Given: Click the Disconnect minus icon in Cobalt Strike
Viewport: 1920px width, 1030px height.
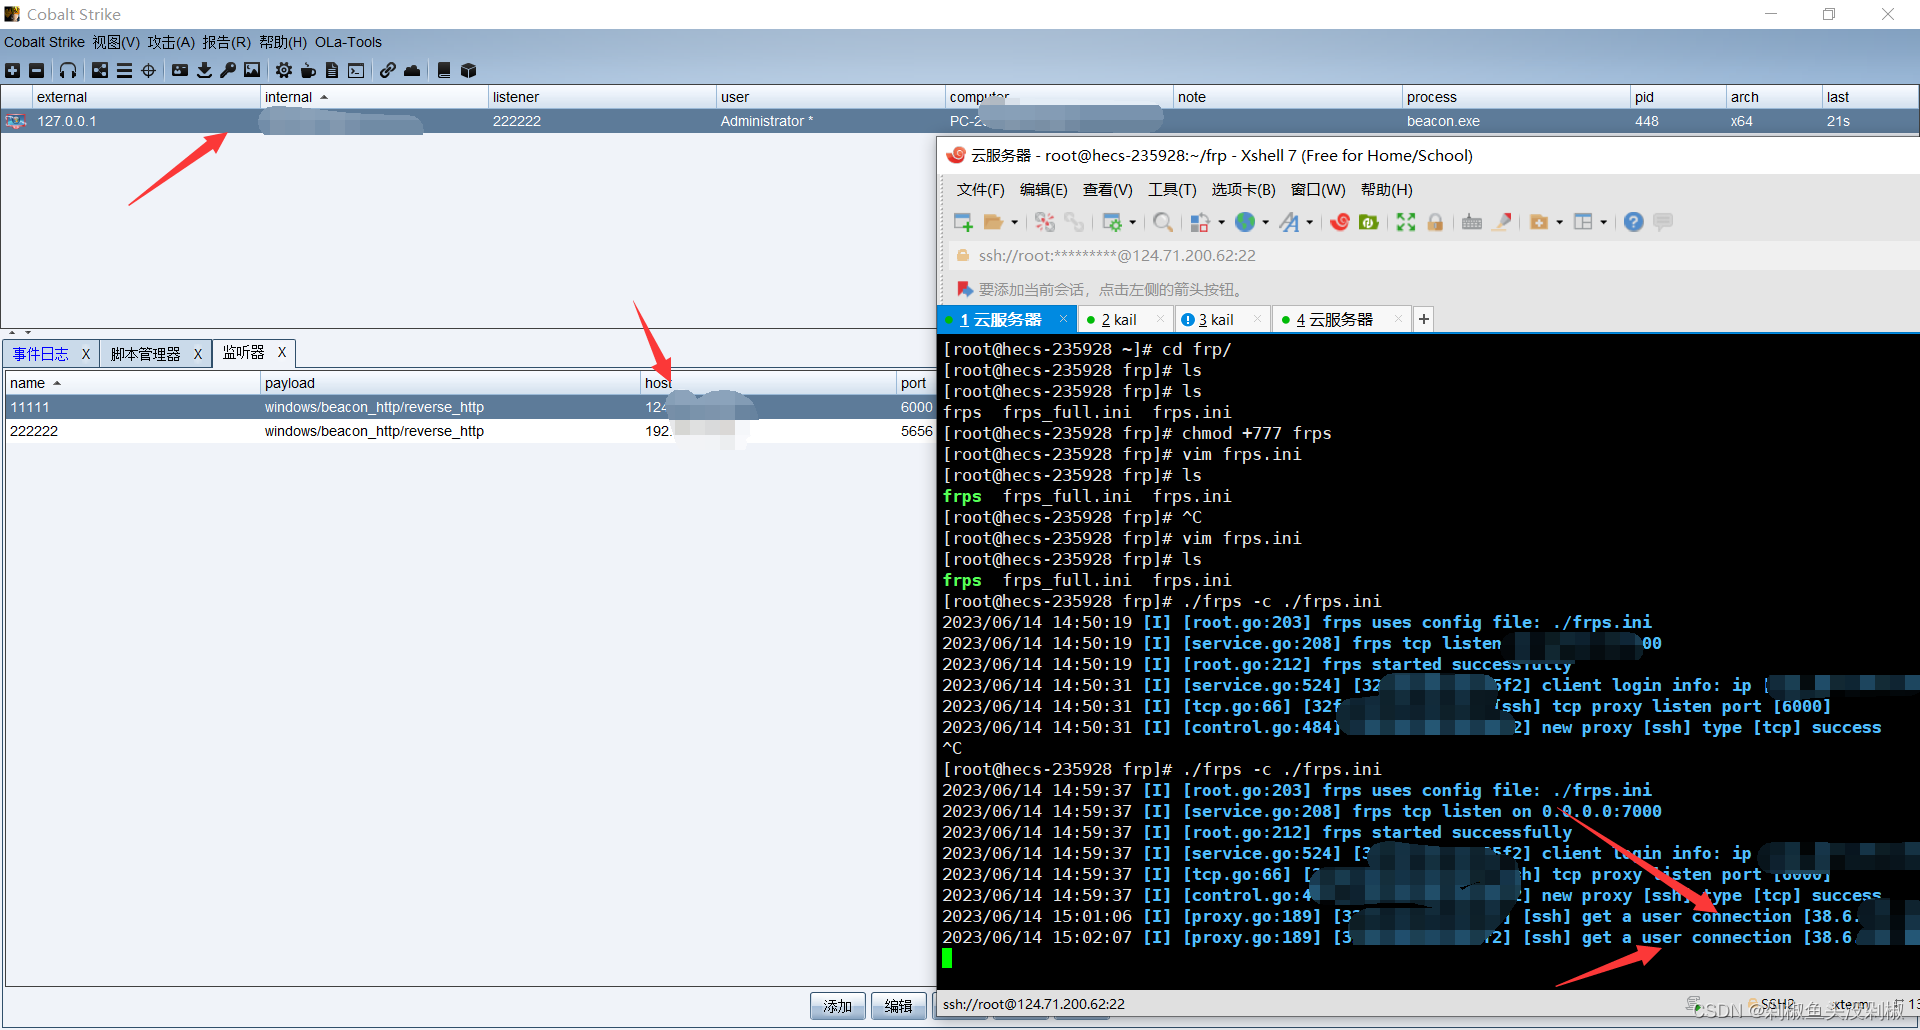Looking at the screenshot, I should tap(37, 70).
